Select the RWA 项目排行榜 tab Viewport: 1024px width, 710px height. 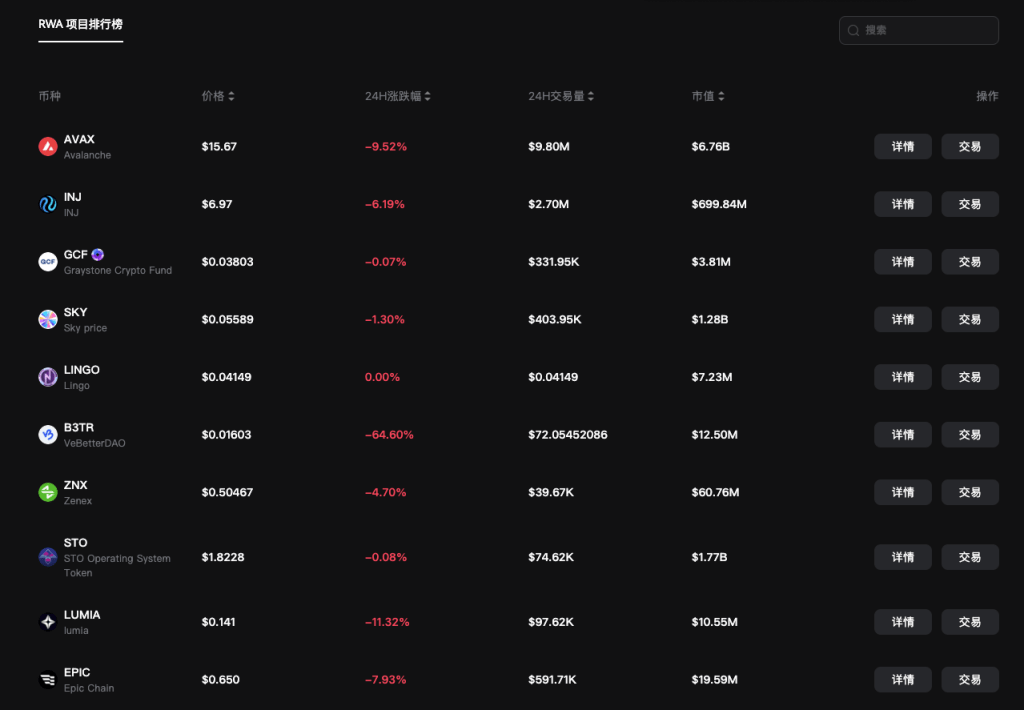pyautogui.click(x=80, y=24)
